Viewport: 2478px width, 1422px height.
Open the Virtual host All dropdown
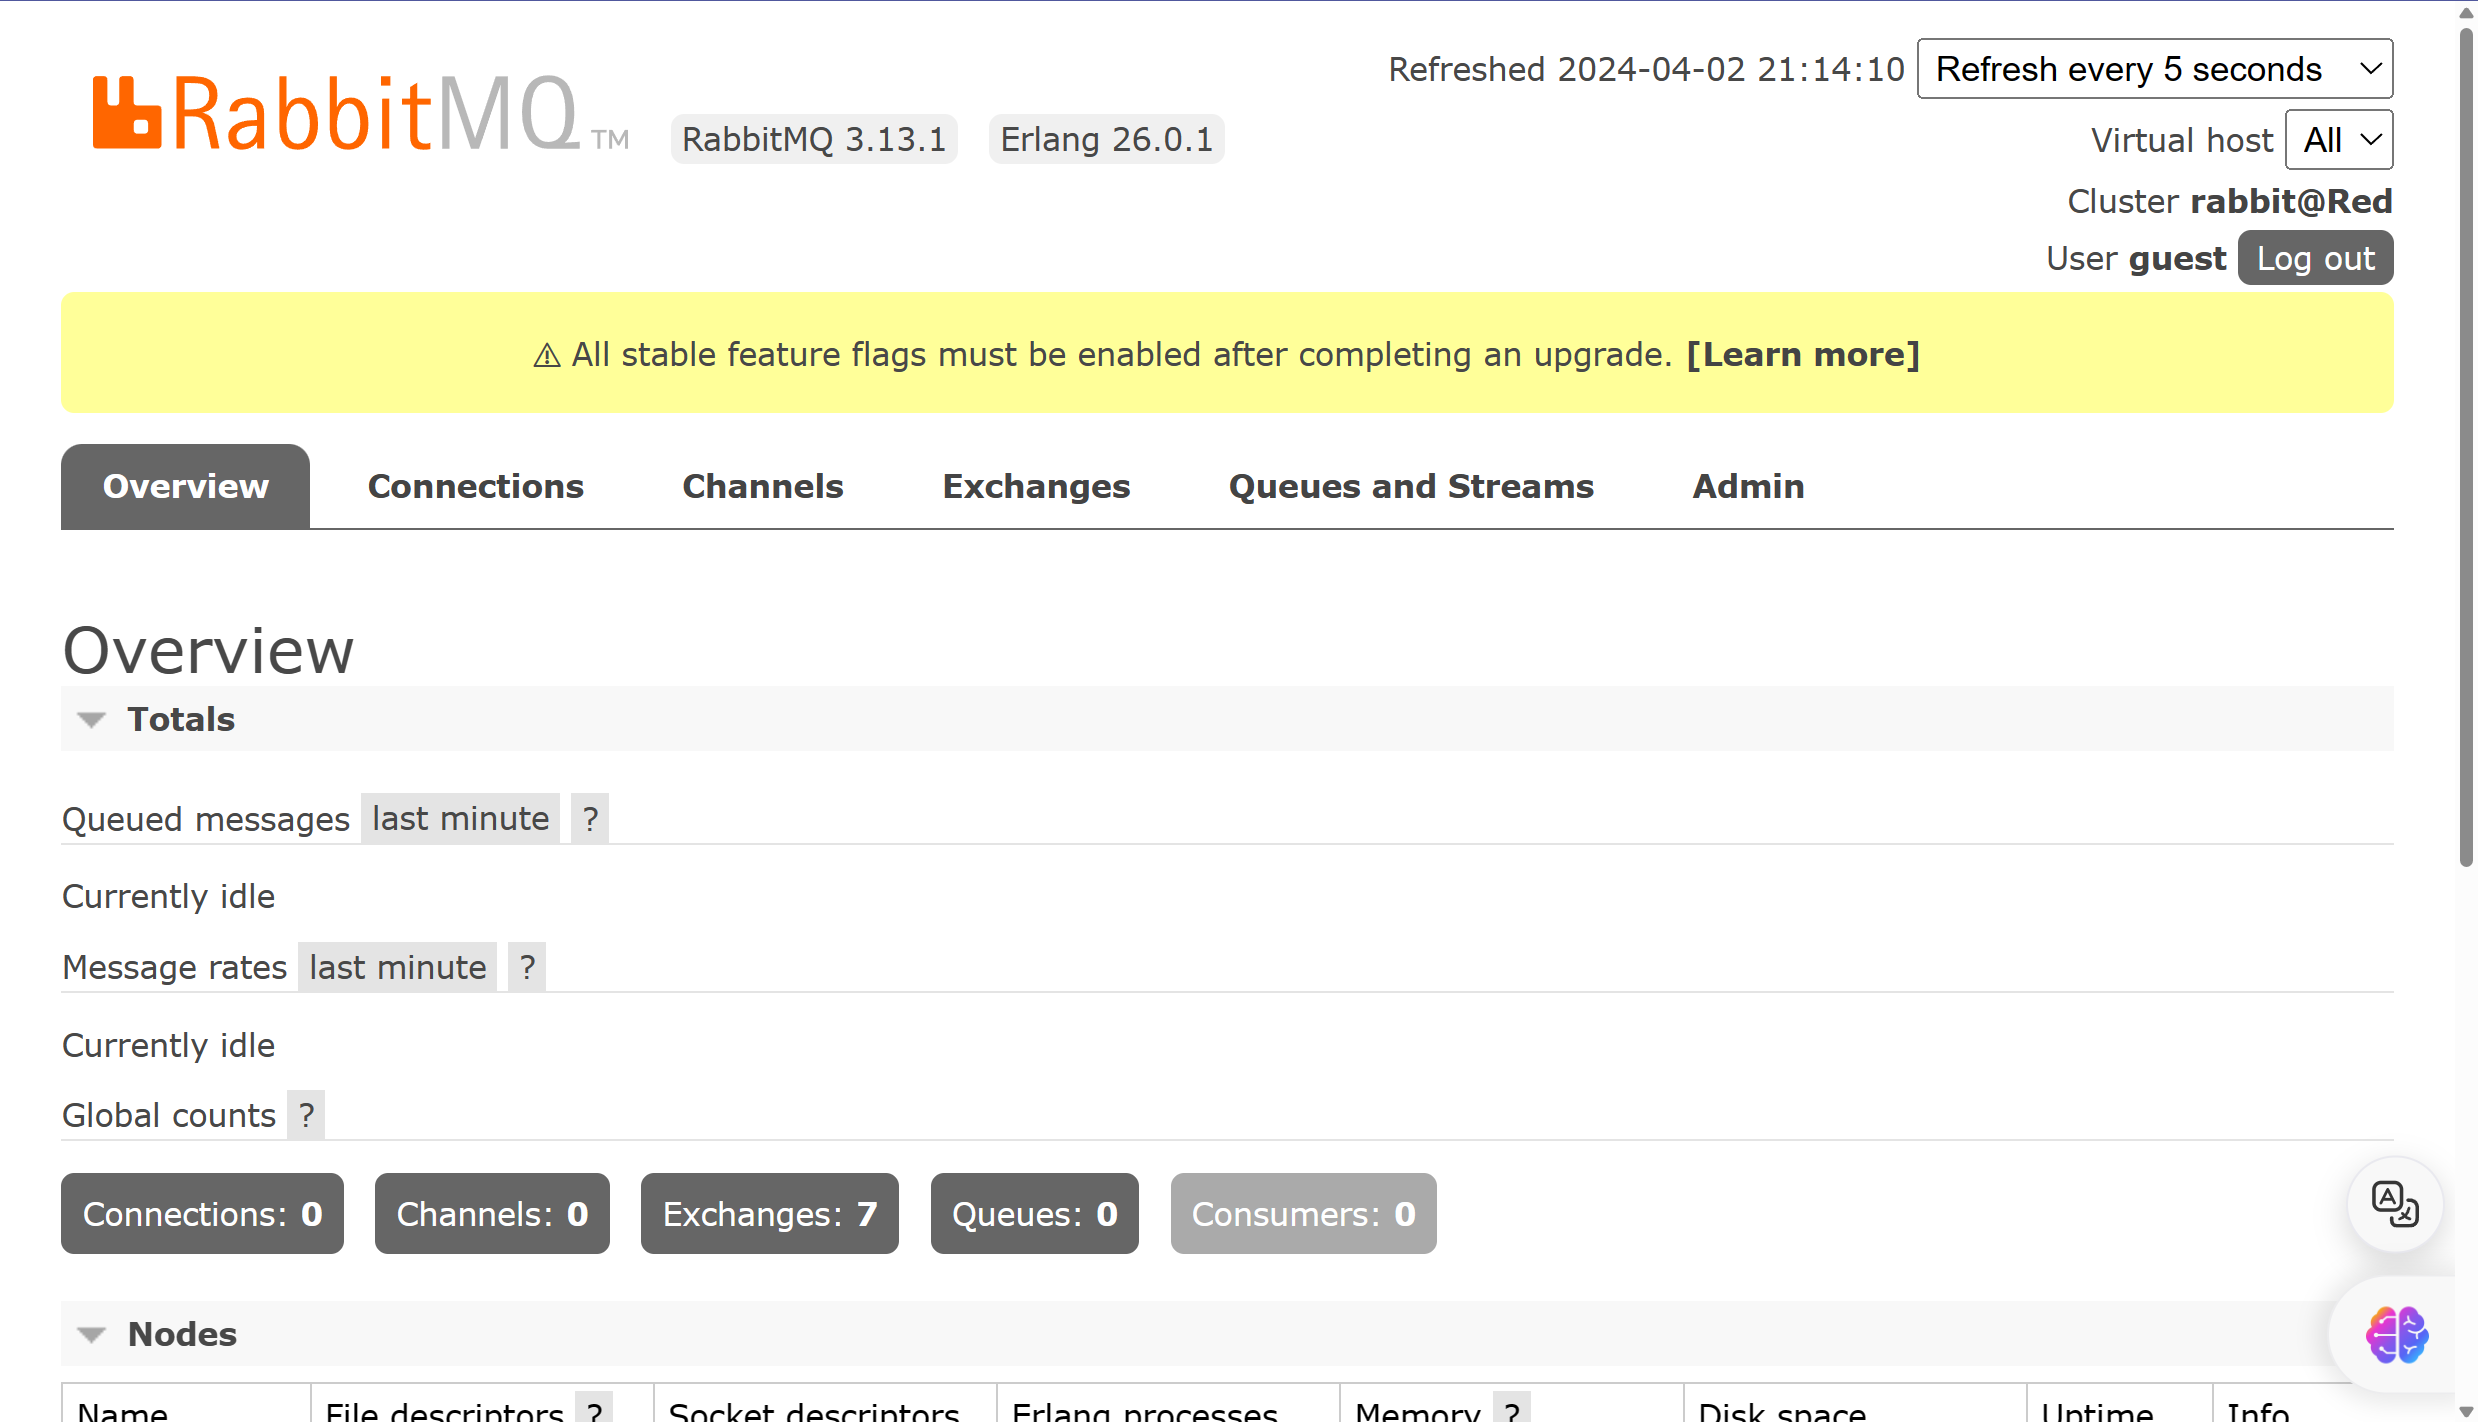(x=2339, y=140)
